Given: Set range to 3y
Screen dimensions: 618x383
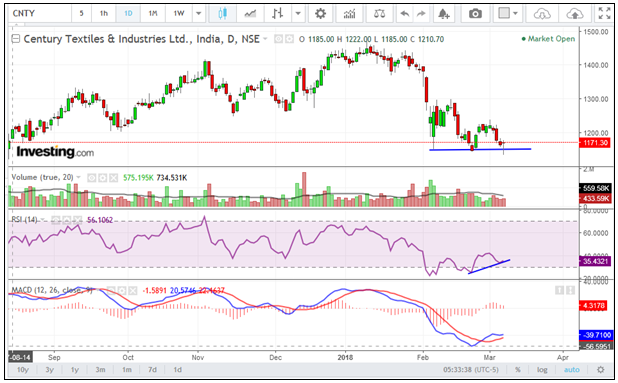Looking at the screenshot, I should (x=50, y=370).
